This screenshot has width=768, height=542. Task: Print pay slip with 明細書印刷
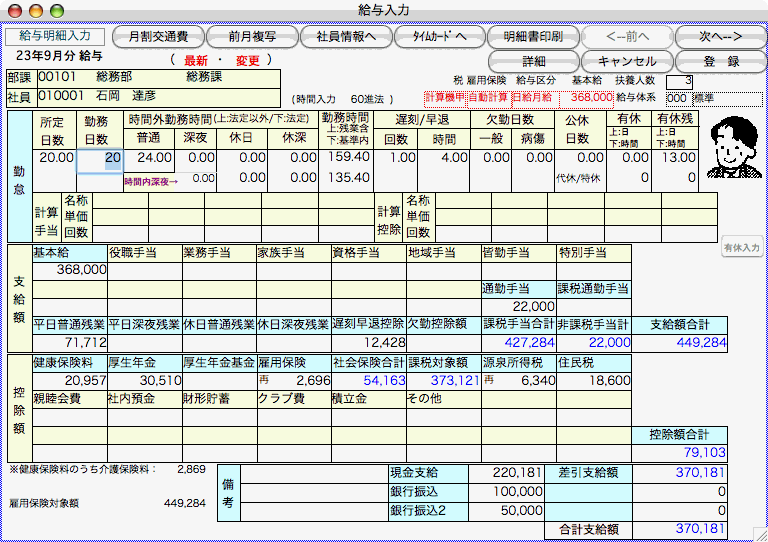(x=532, y=36)
